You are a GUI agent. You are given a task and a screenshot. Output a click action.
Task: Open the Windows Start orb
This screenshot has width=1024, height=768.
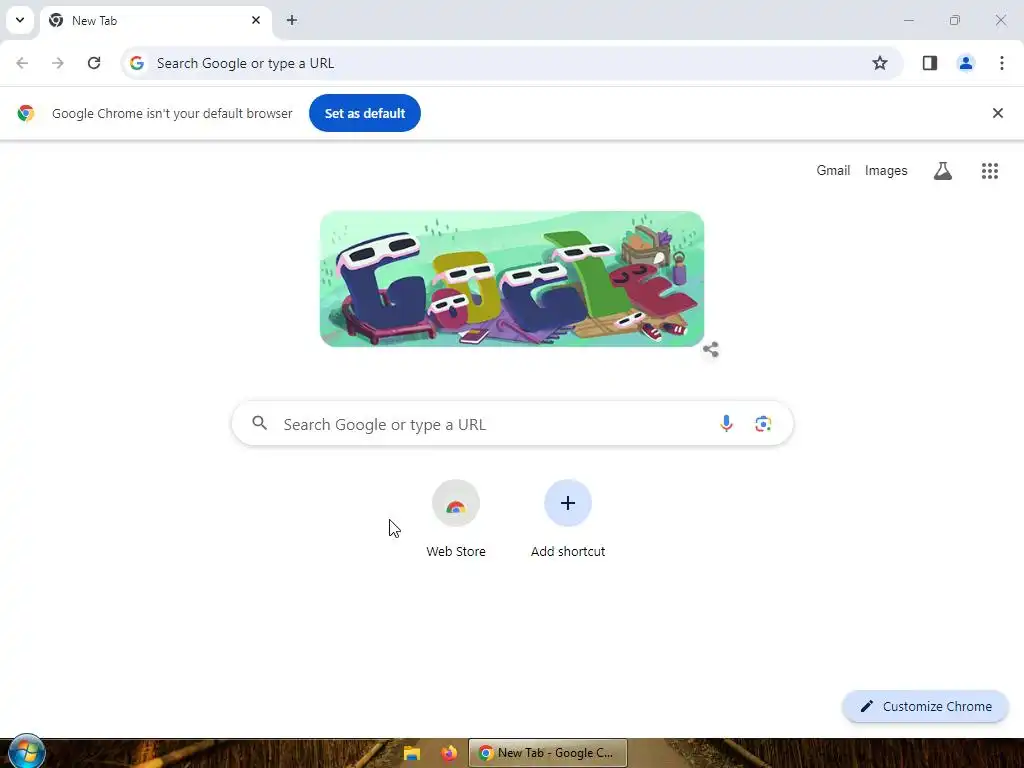tap(26, 751)
